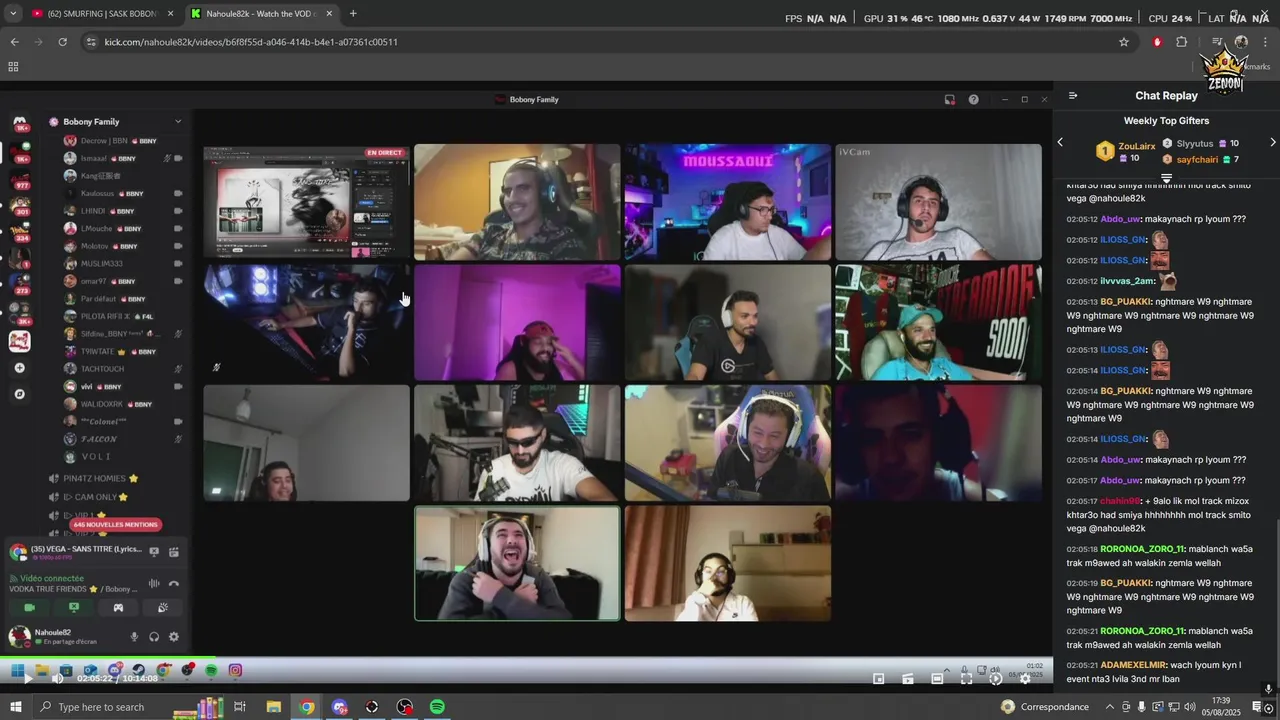Click ZouLairx top gifter name
1280x720 pixels.
click(x=1137, y=146)
